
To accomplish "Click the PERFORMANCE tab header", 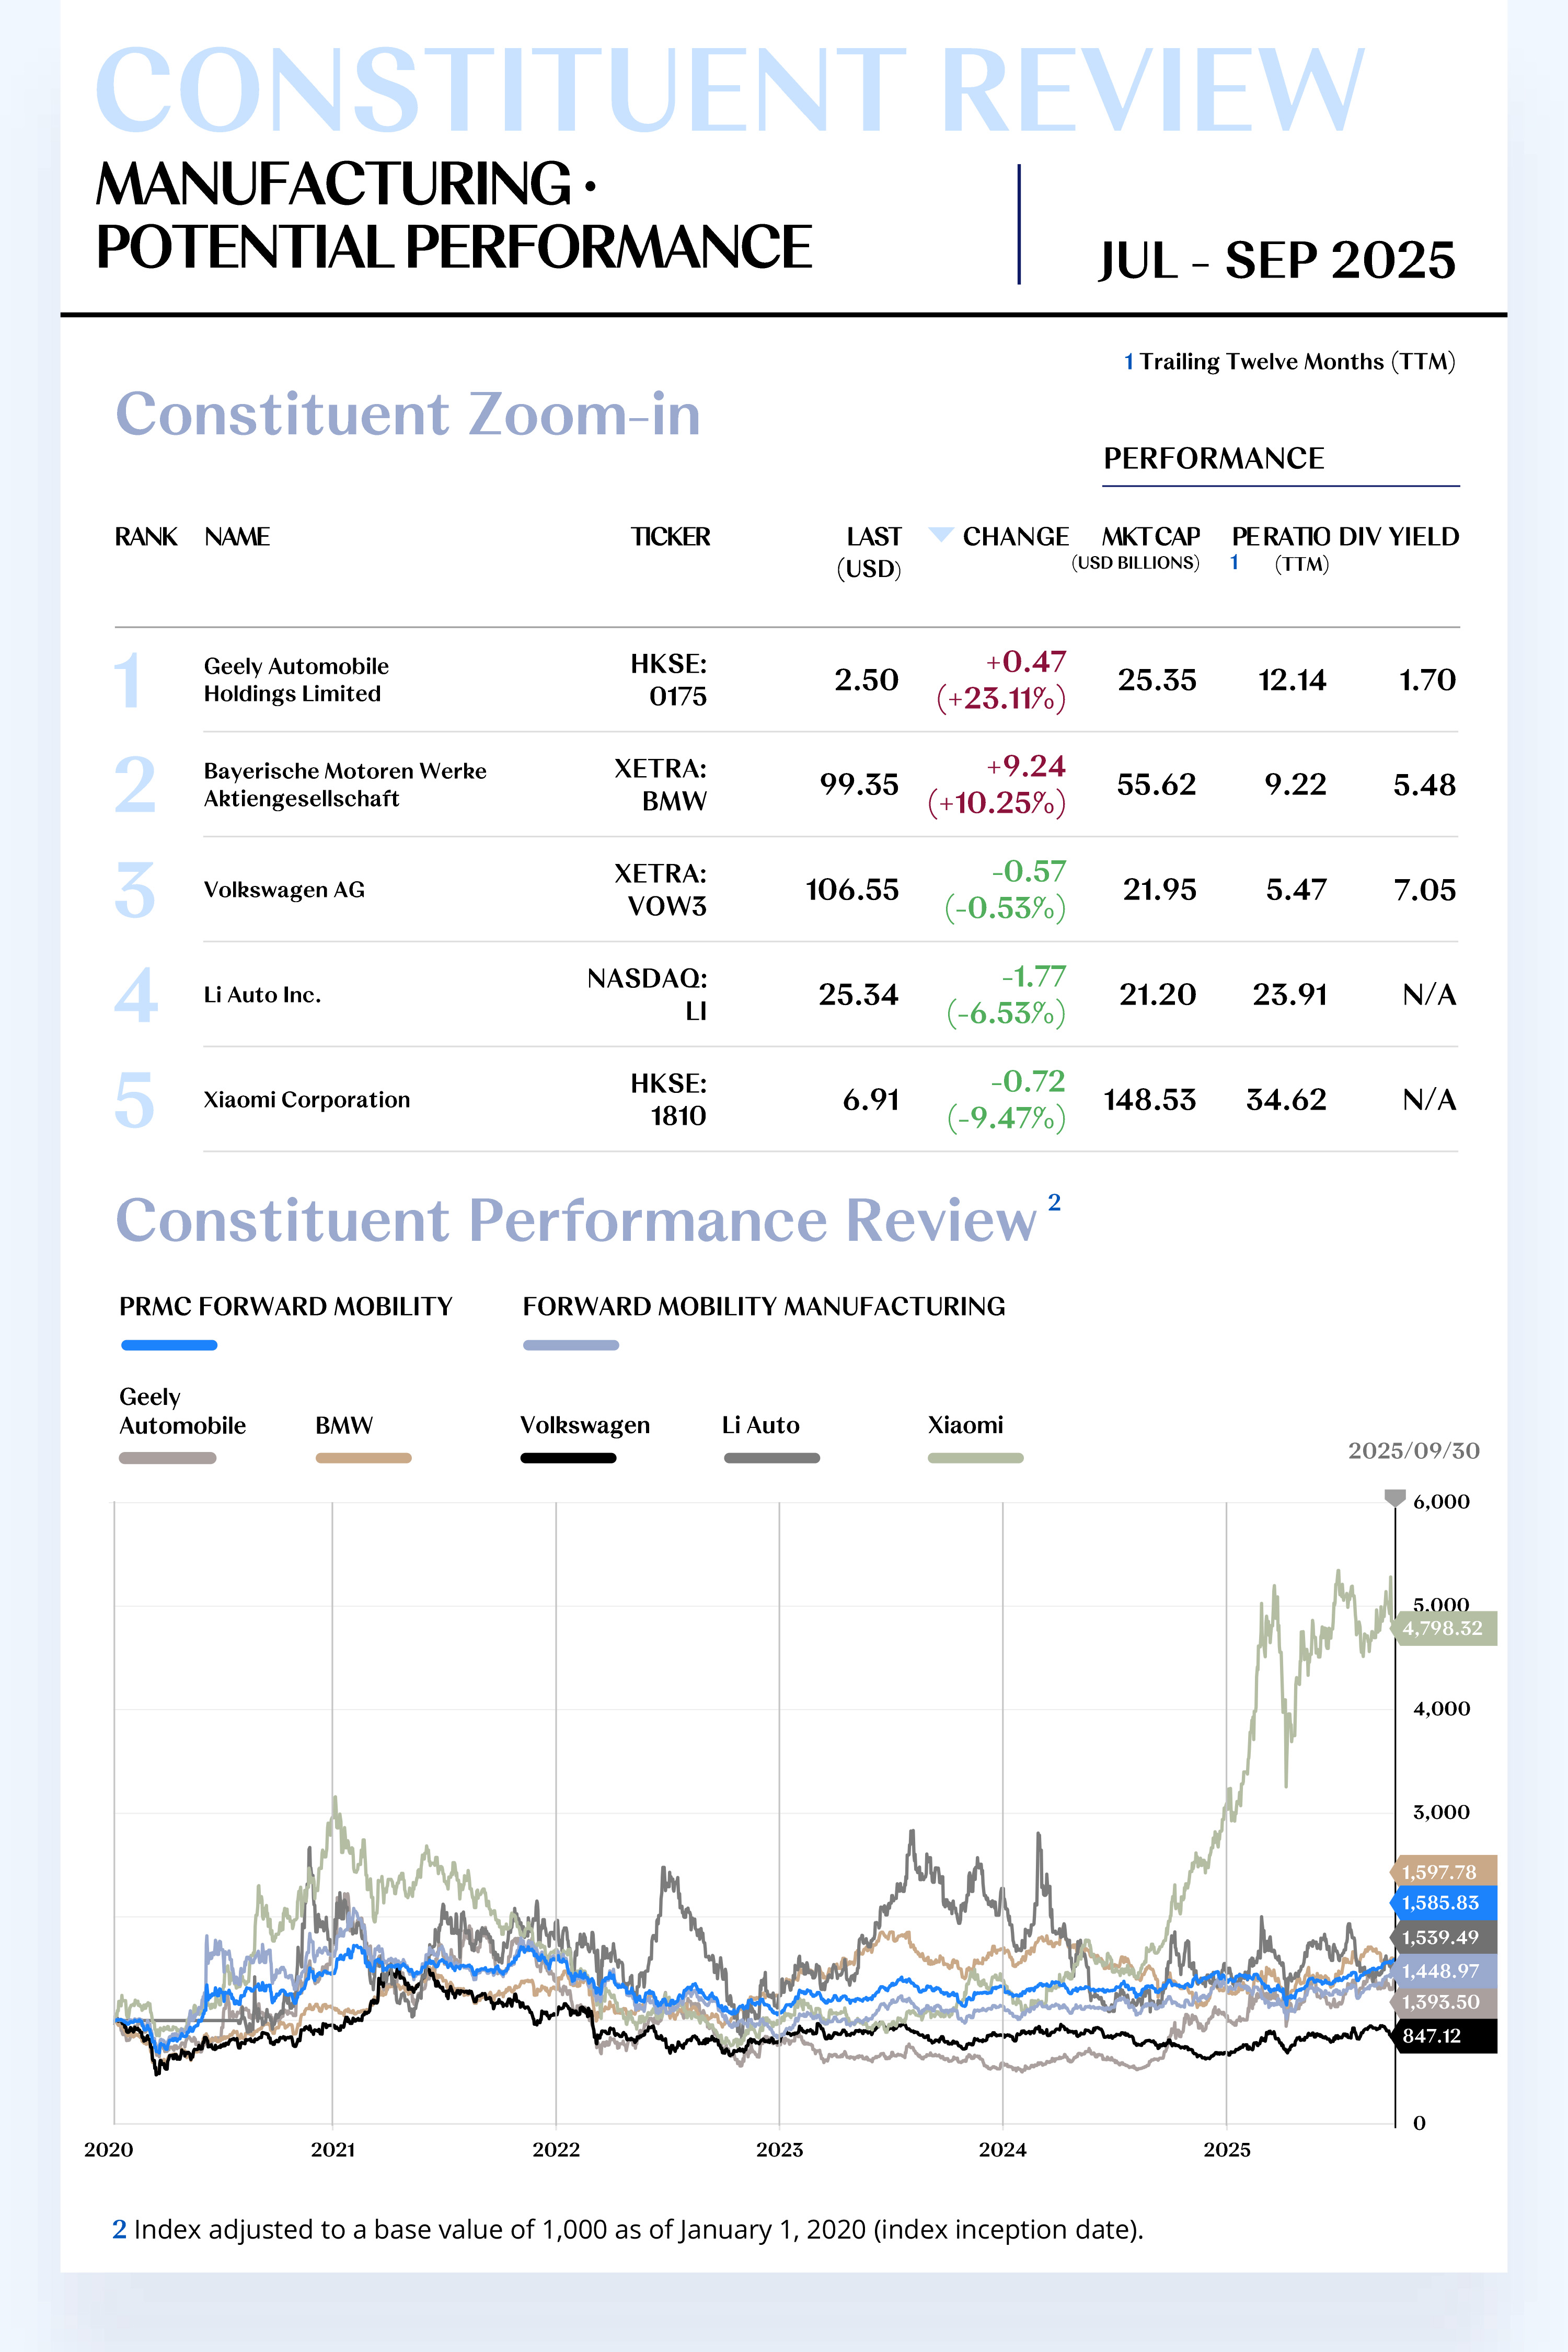I will [1213, 458].
